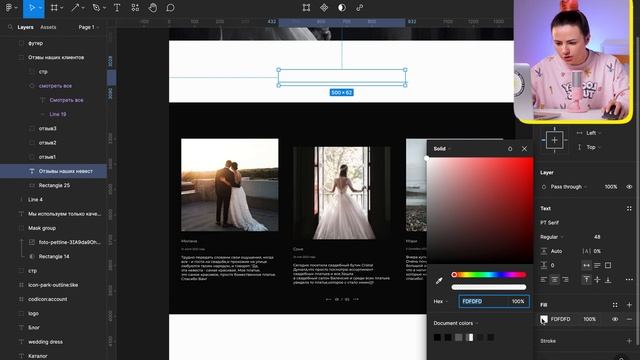
Task: Remove the FDFDFD fill
Action: (x=629, y=319)
